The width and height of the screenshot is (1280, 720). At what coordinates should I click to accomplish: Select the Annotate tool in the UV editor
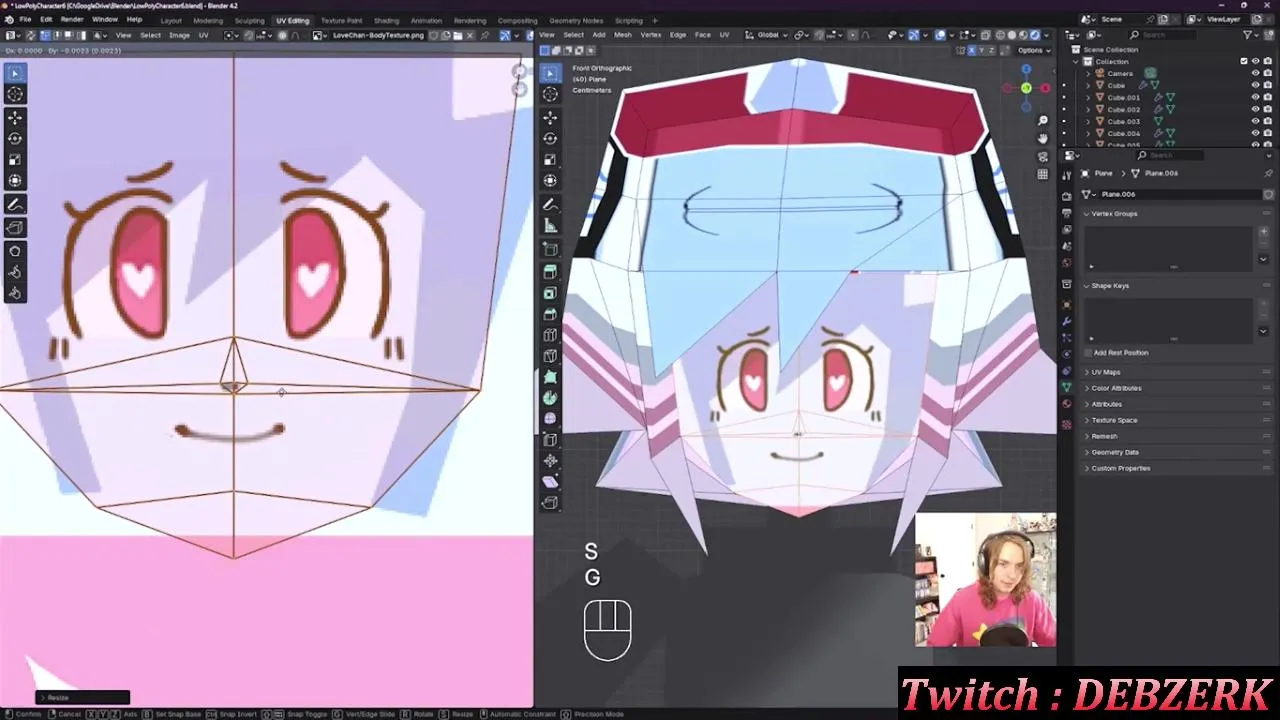[x=15, y=204]
